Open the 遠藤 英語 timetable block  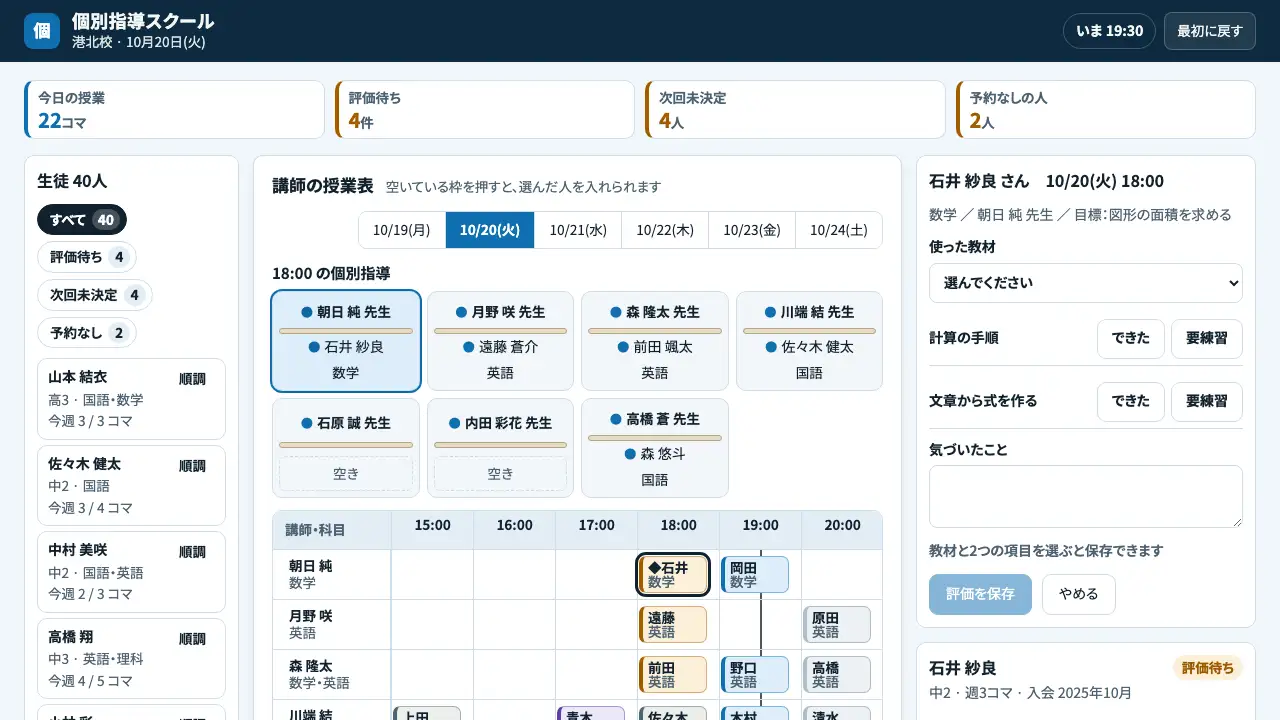click(x=673, y=625)
